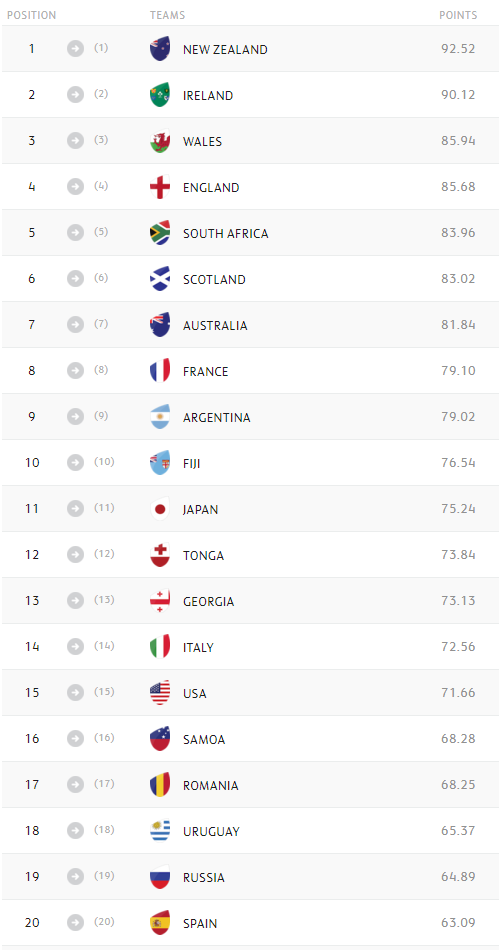Click the New Zealand flag icon
Viewport: 499px width, 950px height.
[x=160, y=48]
